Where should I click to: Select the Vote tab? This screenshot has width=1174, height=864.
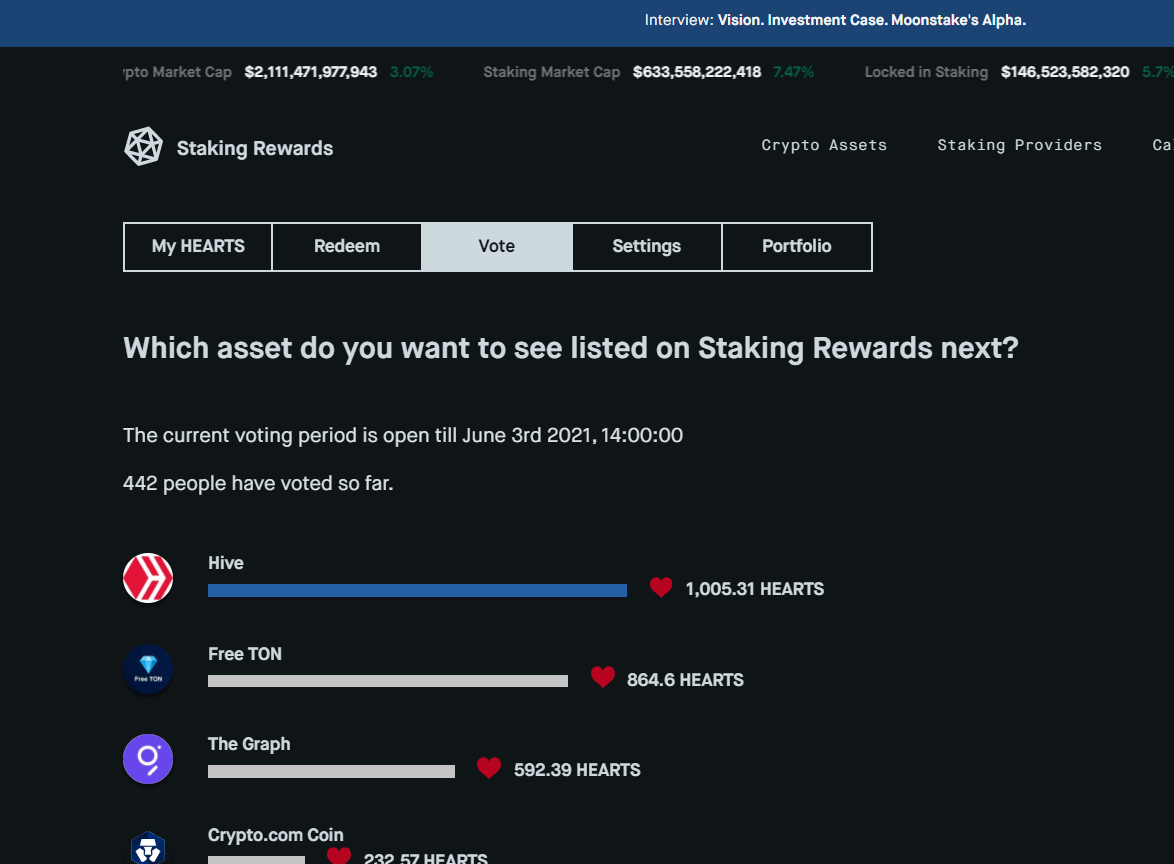(x=496, y=246)
